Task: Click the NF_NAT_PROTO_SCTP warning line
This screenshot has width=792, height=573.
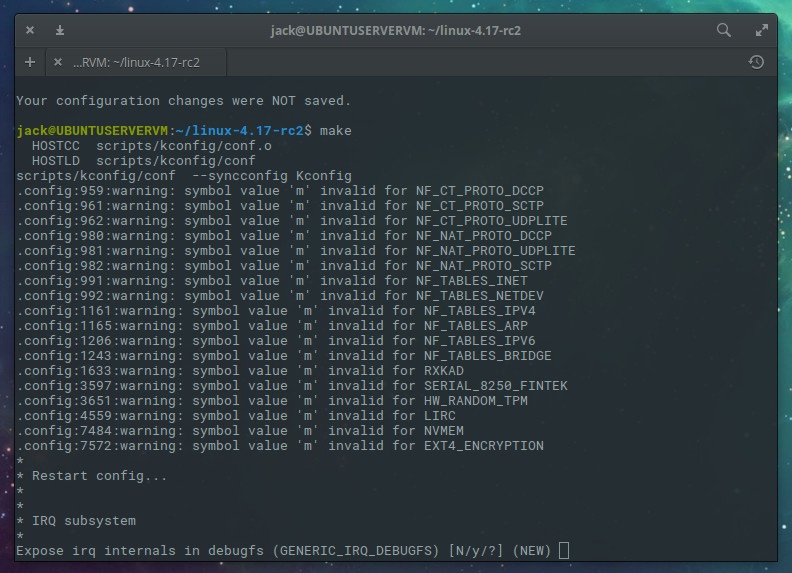Action: (x=284, y=266)
